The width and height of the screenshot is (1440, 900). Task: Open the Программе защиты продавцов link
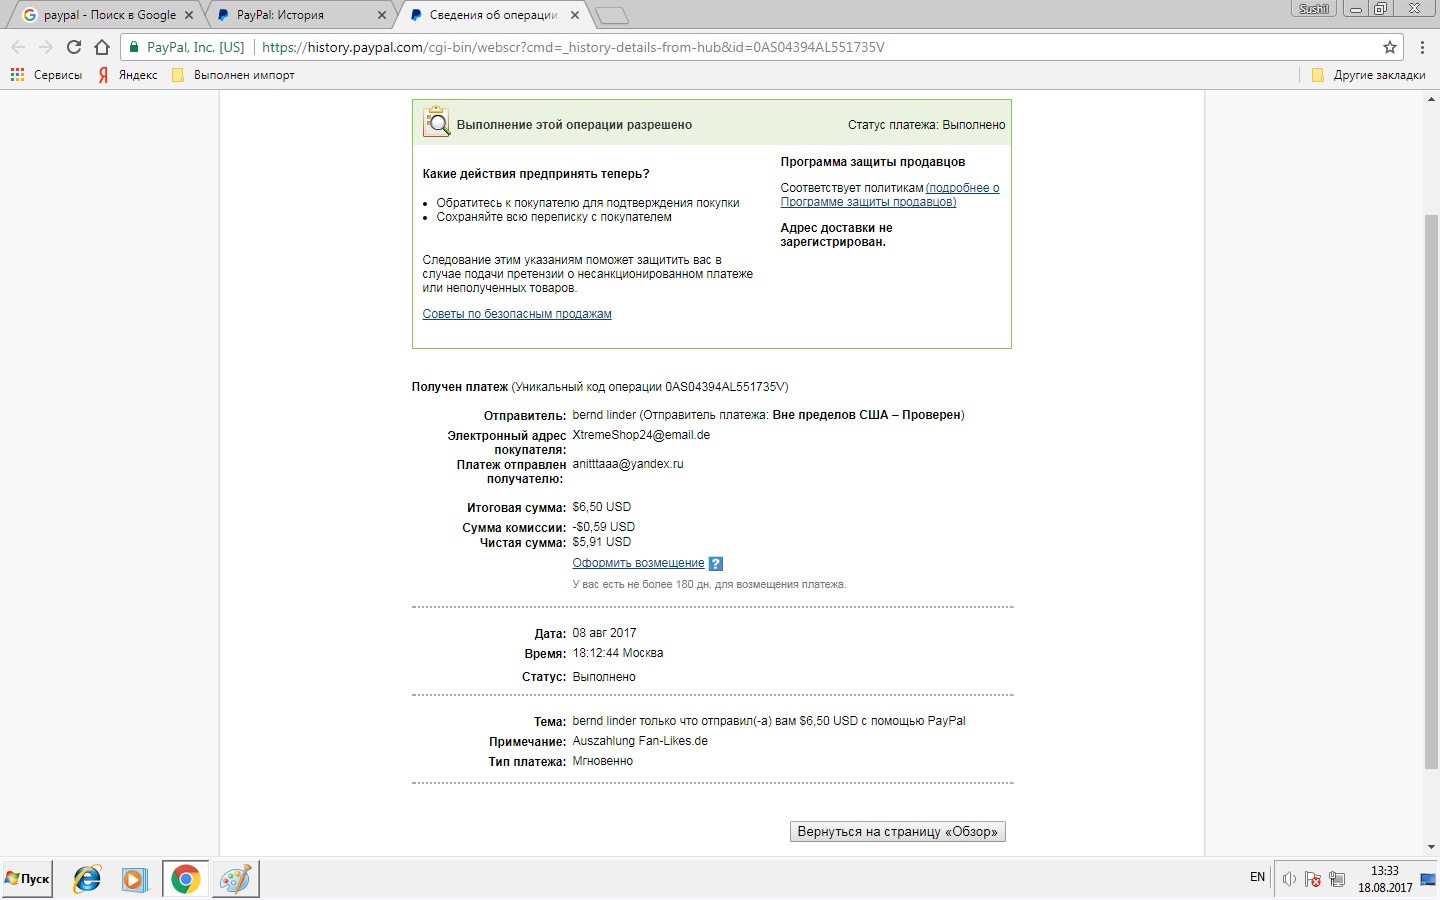867,202
